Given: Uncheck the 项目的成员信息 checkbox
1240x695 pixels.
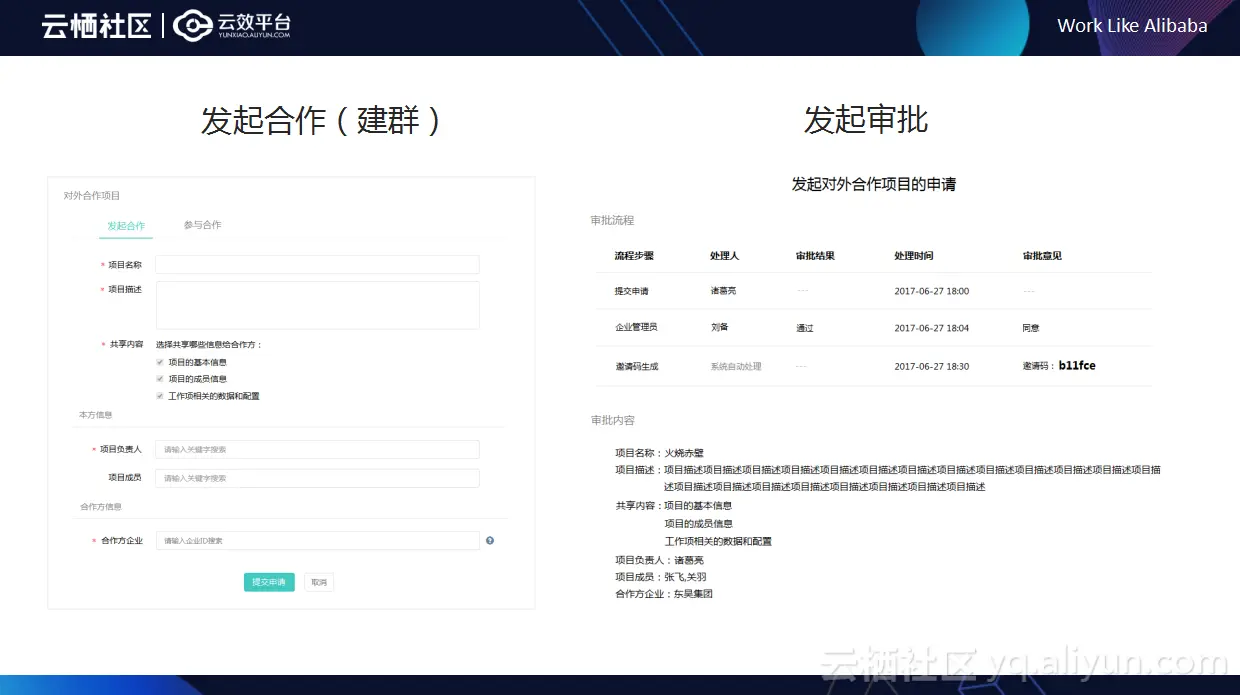Looking at the screenshot, I should [x=159, y=379].
